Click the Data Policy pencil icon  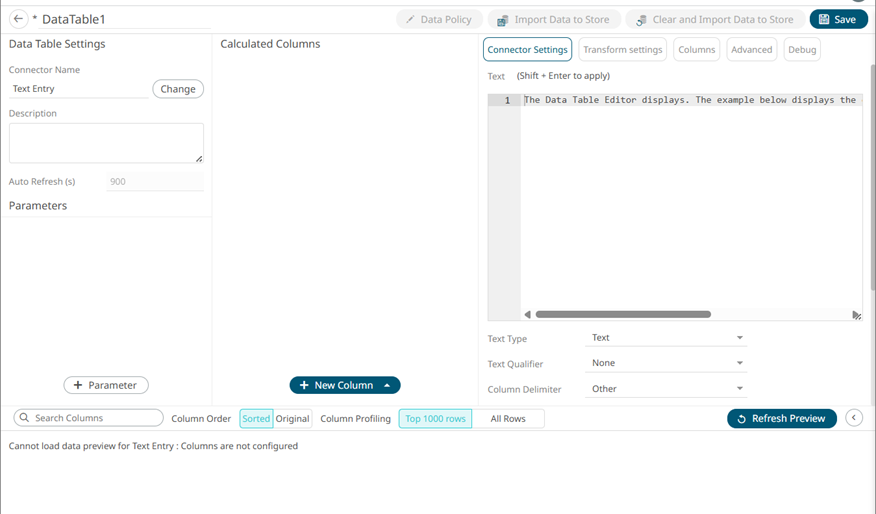(410, 20)
